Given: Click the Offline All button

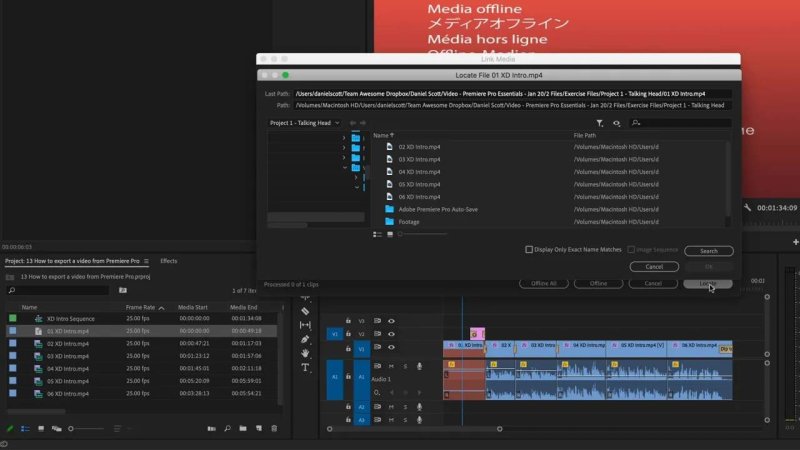Looking at the screenshot, I should [x=543, y=284].
